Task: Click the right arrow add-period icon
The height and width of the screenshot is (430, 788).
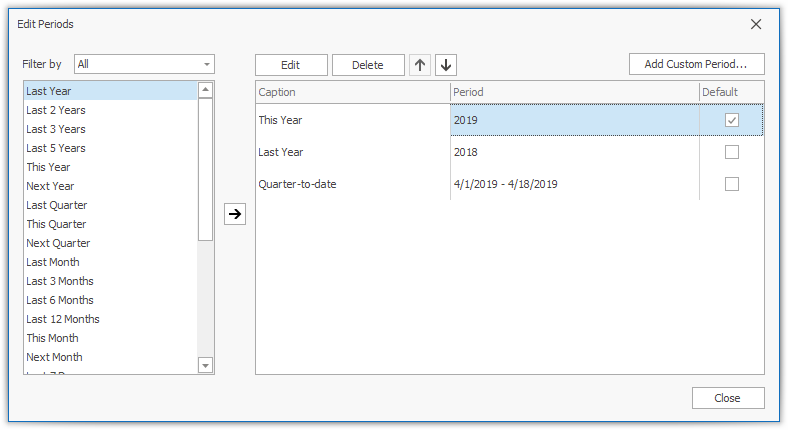Action: [235, 214]
